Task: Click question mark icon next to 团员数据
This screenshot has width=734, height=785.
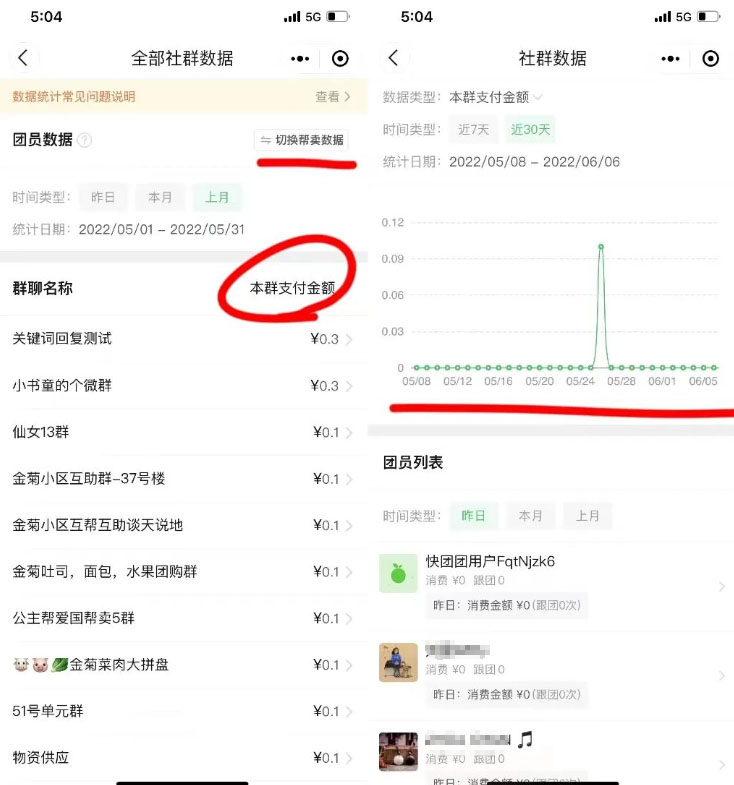Action: (85, 141)
